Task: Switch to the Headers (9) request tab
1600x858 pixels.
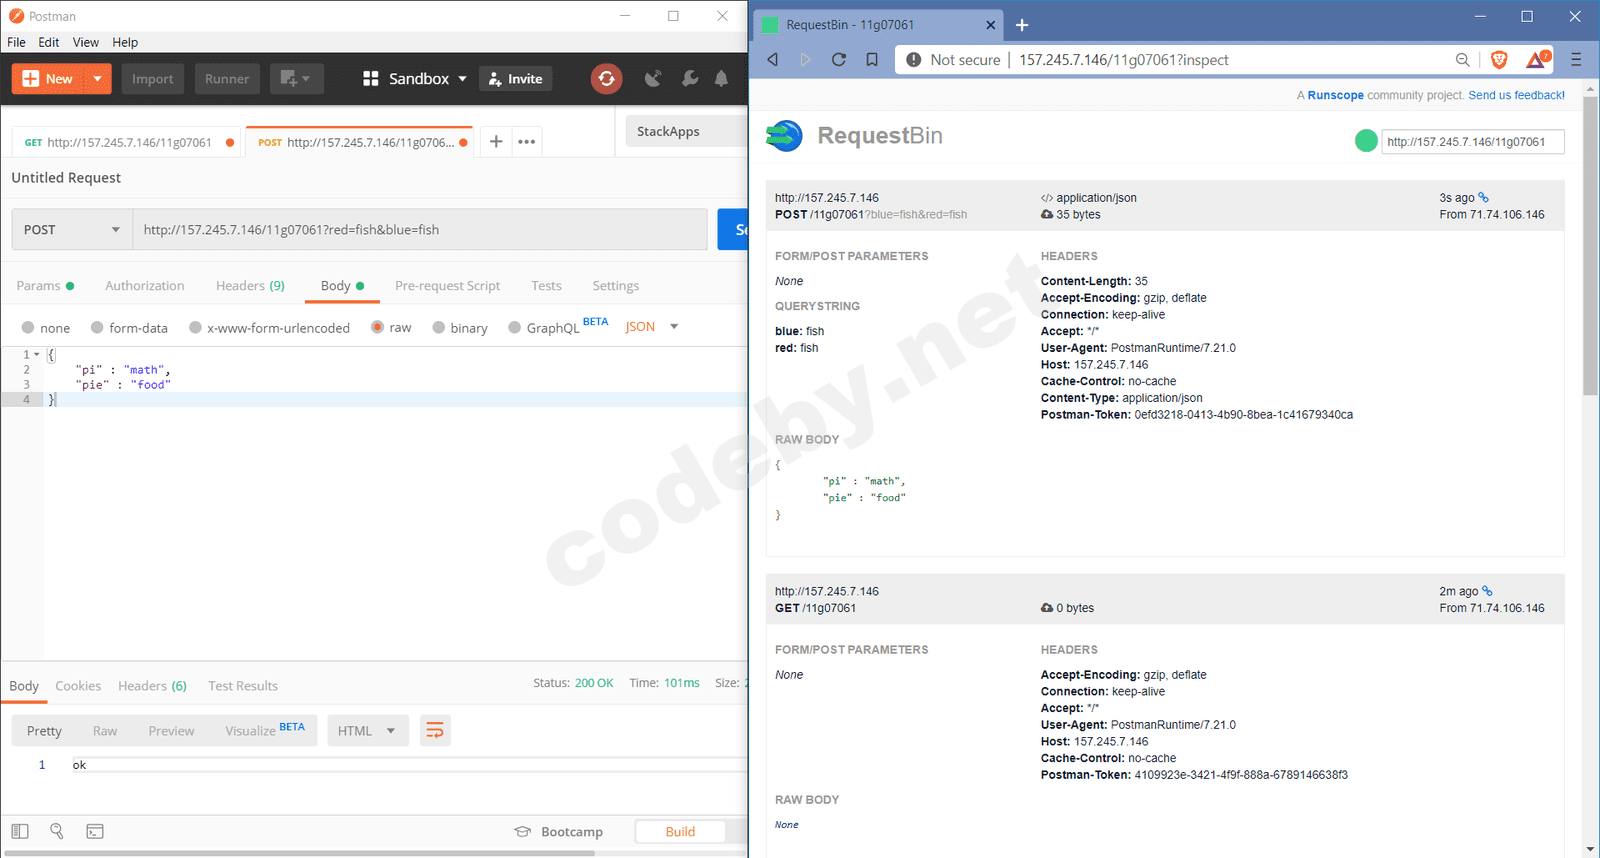Action: pos(250,285)
